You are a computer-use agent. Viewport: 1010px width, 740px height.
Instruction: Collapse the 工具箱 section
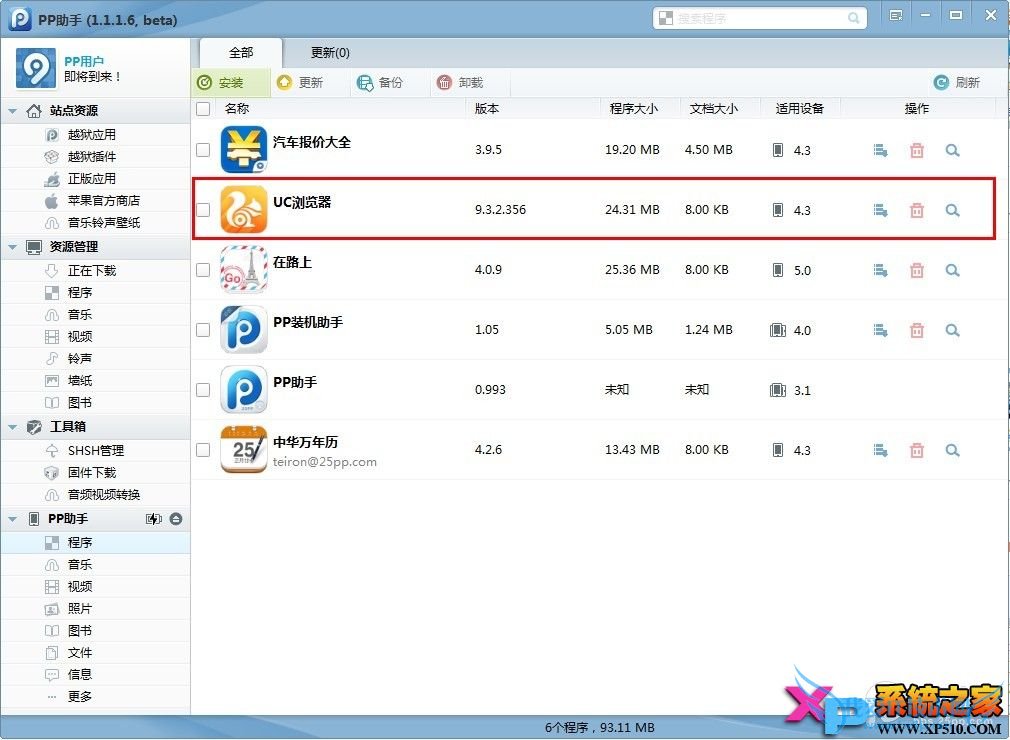[x=12, y=427]
